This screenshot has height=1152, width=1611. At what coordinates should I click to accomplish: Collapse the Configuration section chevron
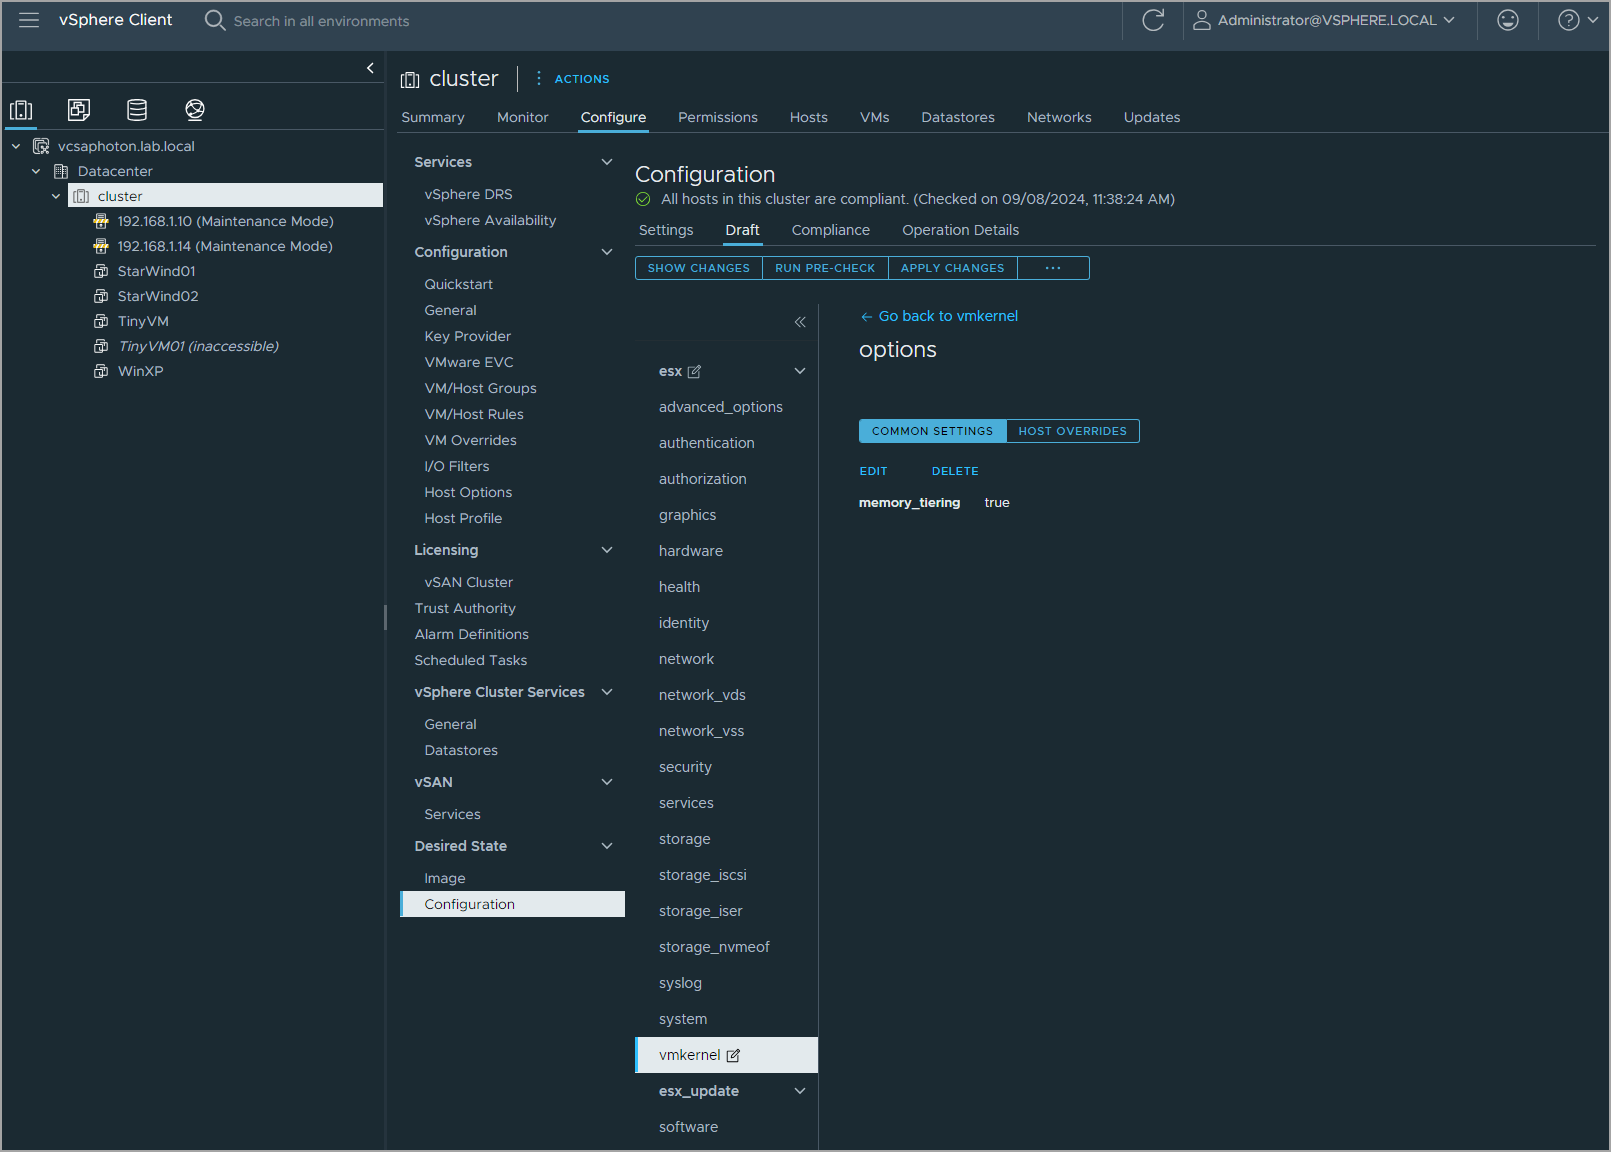pos(606,252)
